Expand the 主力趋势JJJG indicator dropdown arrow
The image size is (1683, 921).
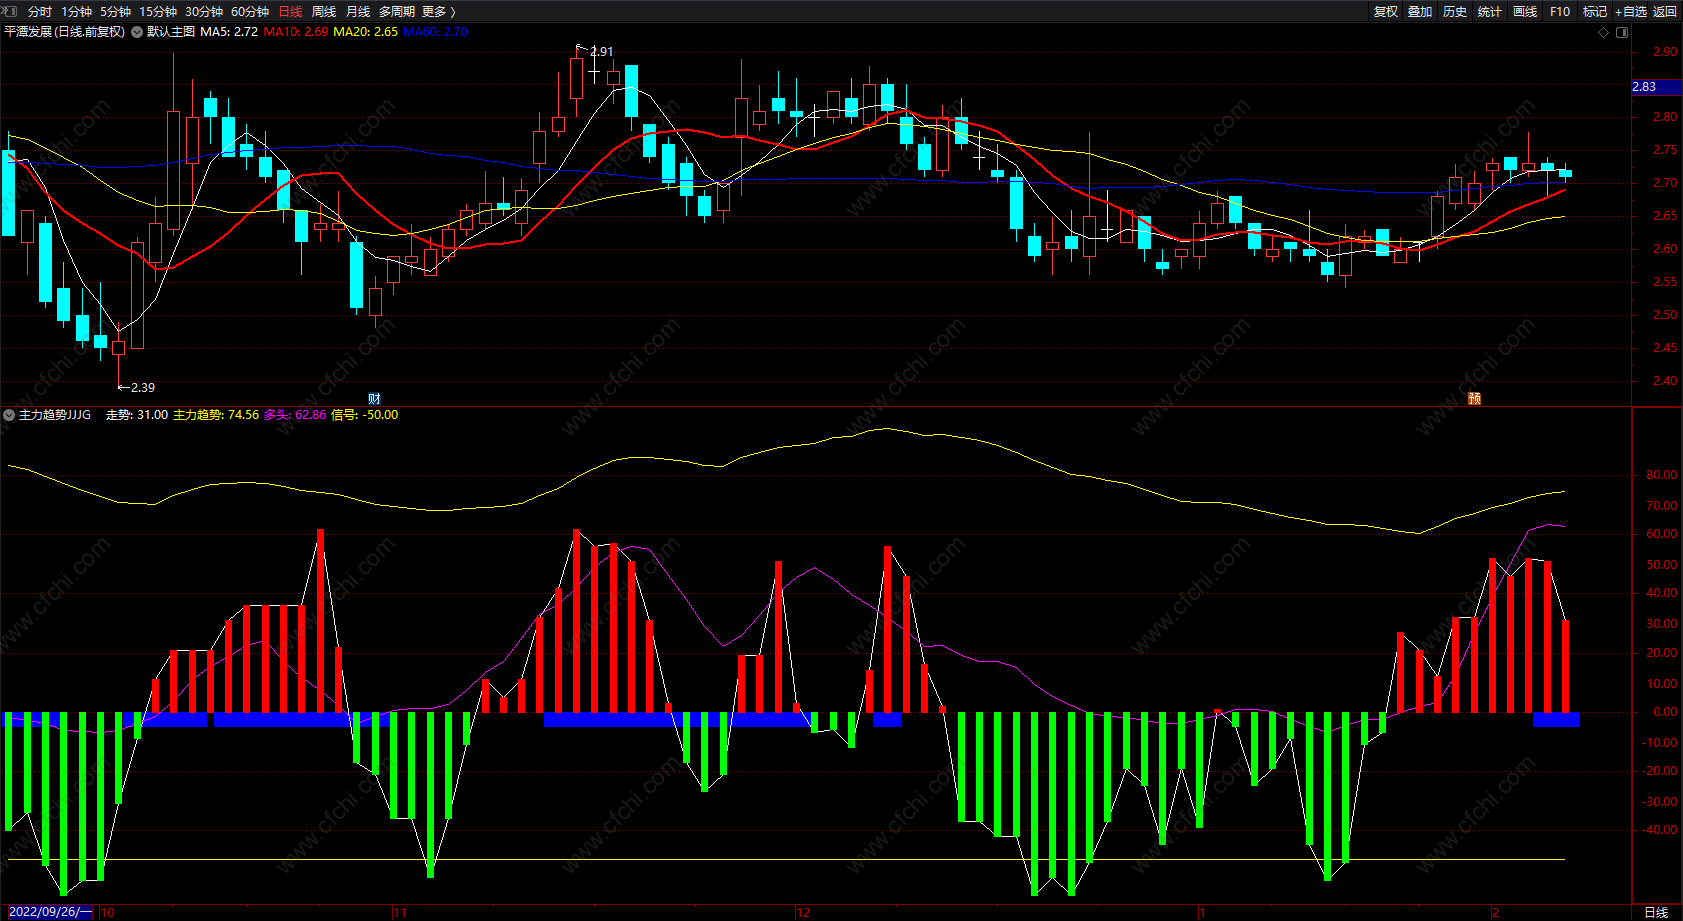coord(9,415)
